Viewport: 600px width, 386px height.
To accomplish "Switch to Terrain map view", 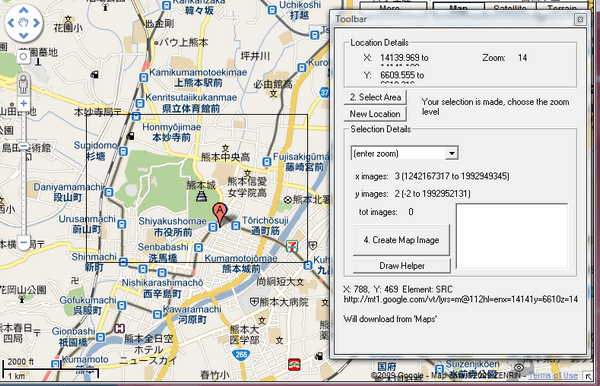I will click(x=562, y=7).
